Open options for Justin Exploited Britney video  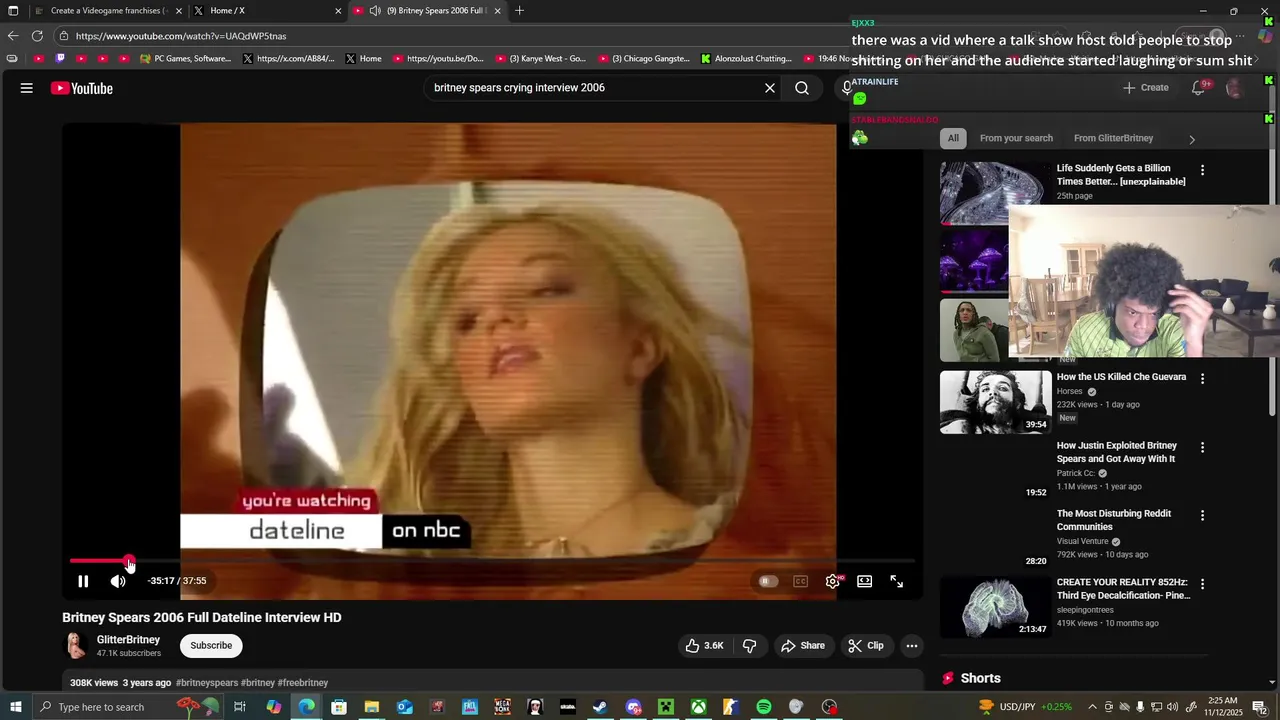click(x=1202, y=447)
